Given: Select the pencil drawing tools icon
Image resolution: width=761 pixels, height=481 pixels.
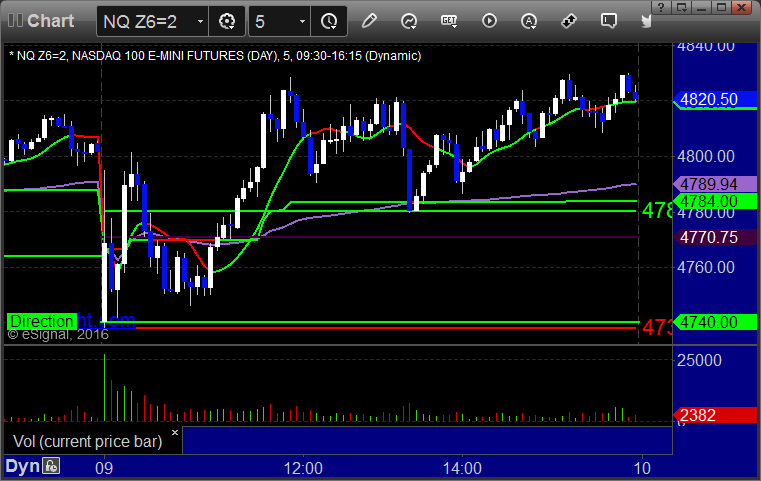Looking at the screenshot, I should click(x=369, y=21).
